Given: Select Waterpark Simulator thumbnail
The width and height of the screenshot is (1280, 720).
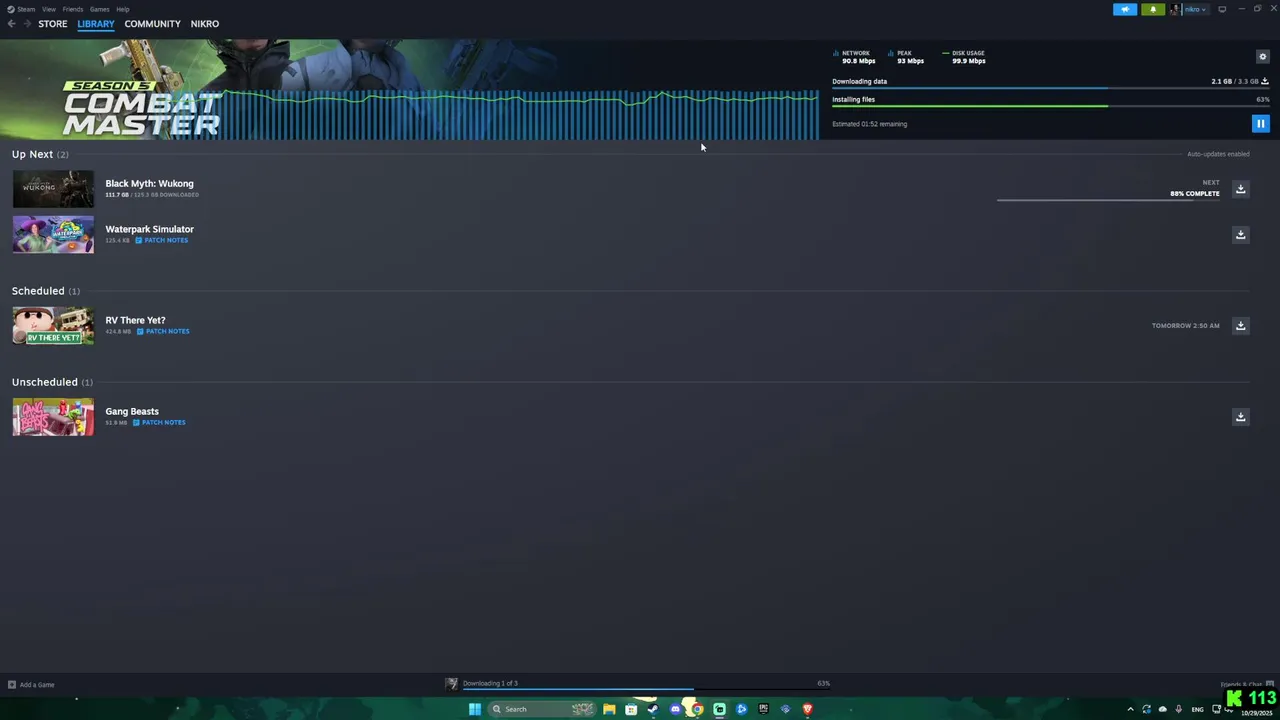Looking at the screenshot, I should coord(53,235).
